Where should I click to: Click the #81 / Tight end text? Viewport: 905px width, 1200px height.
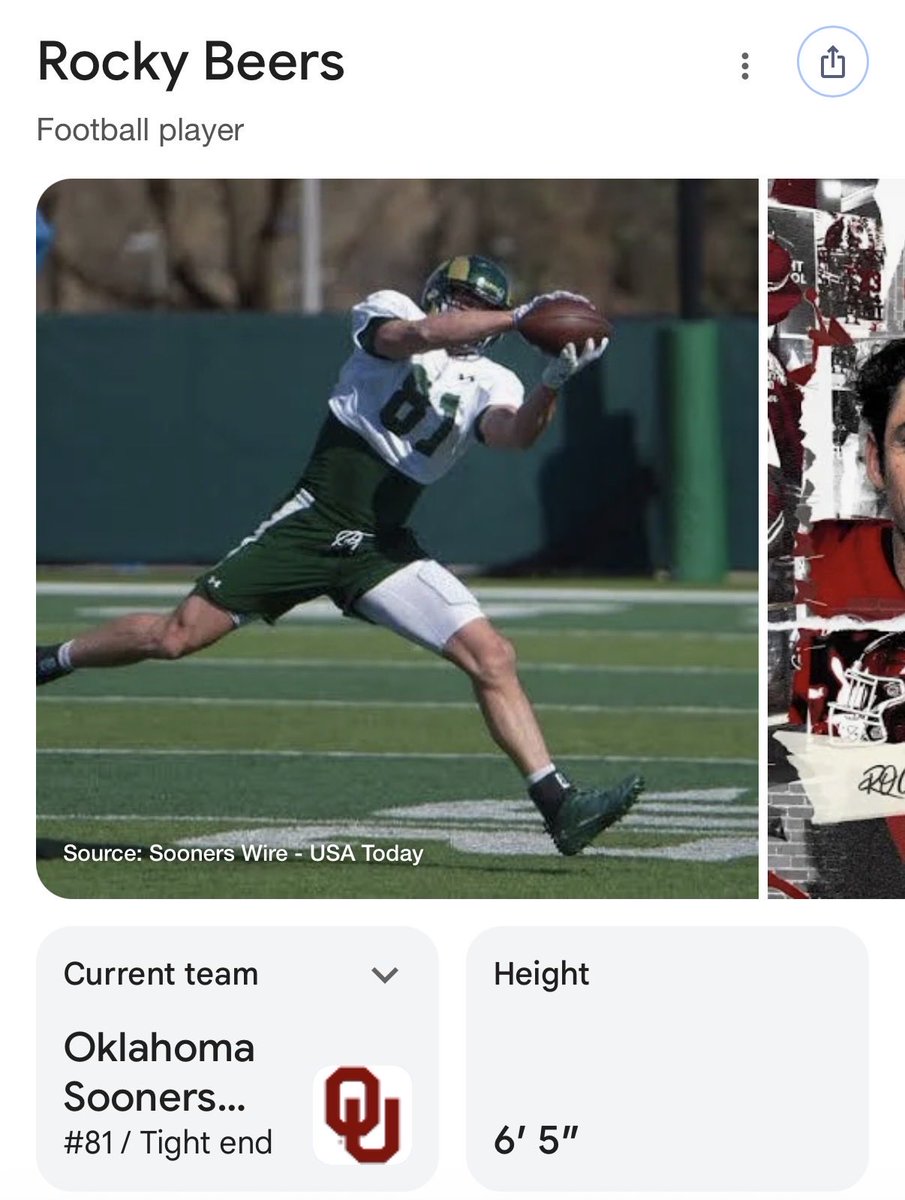click(168, 1142)
